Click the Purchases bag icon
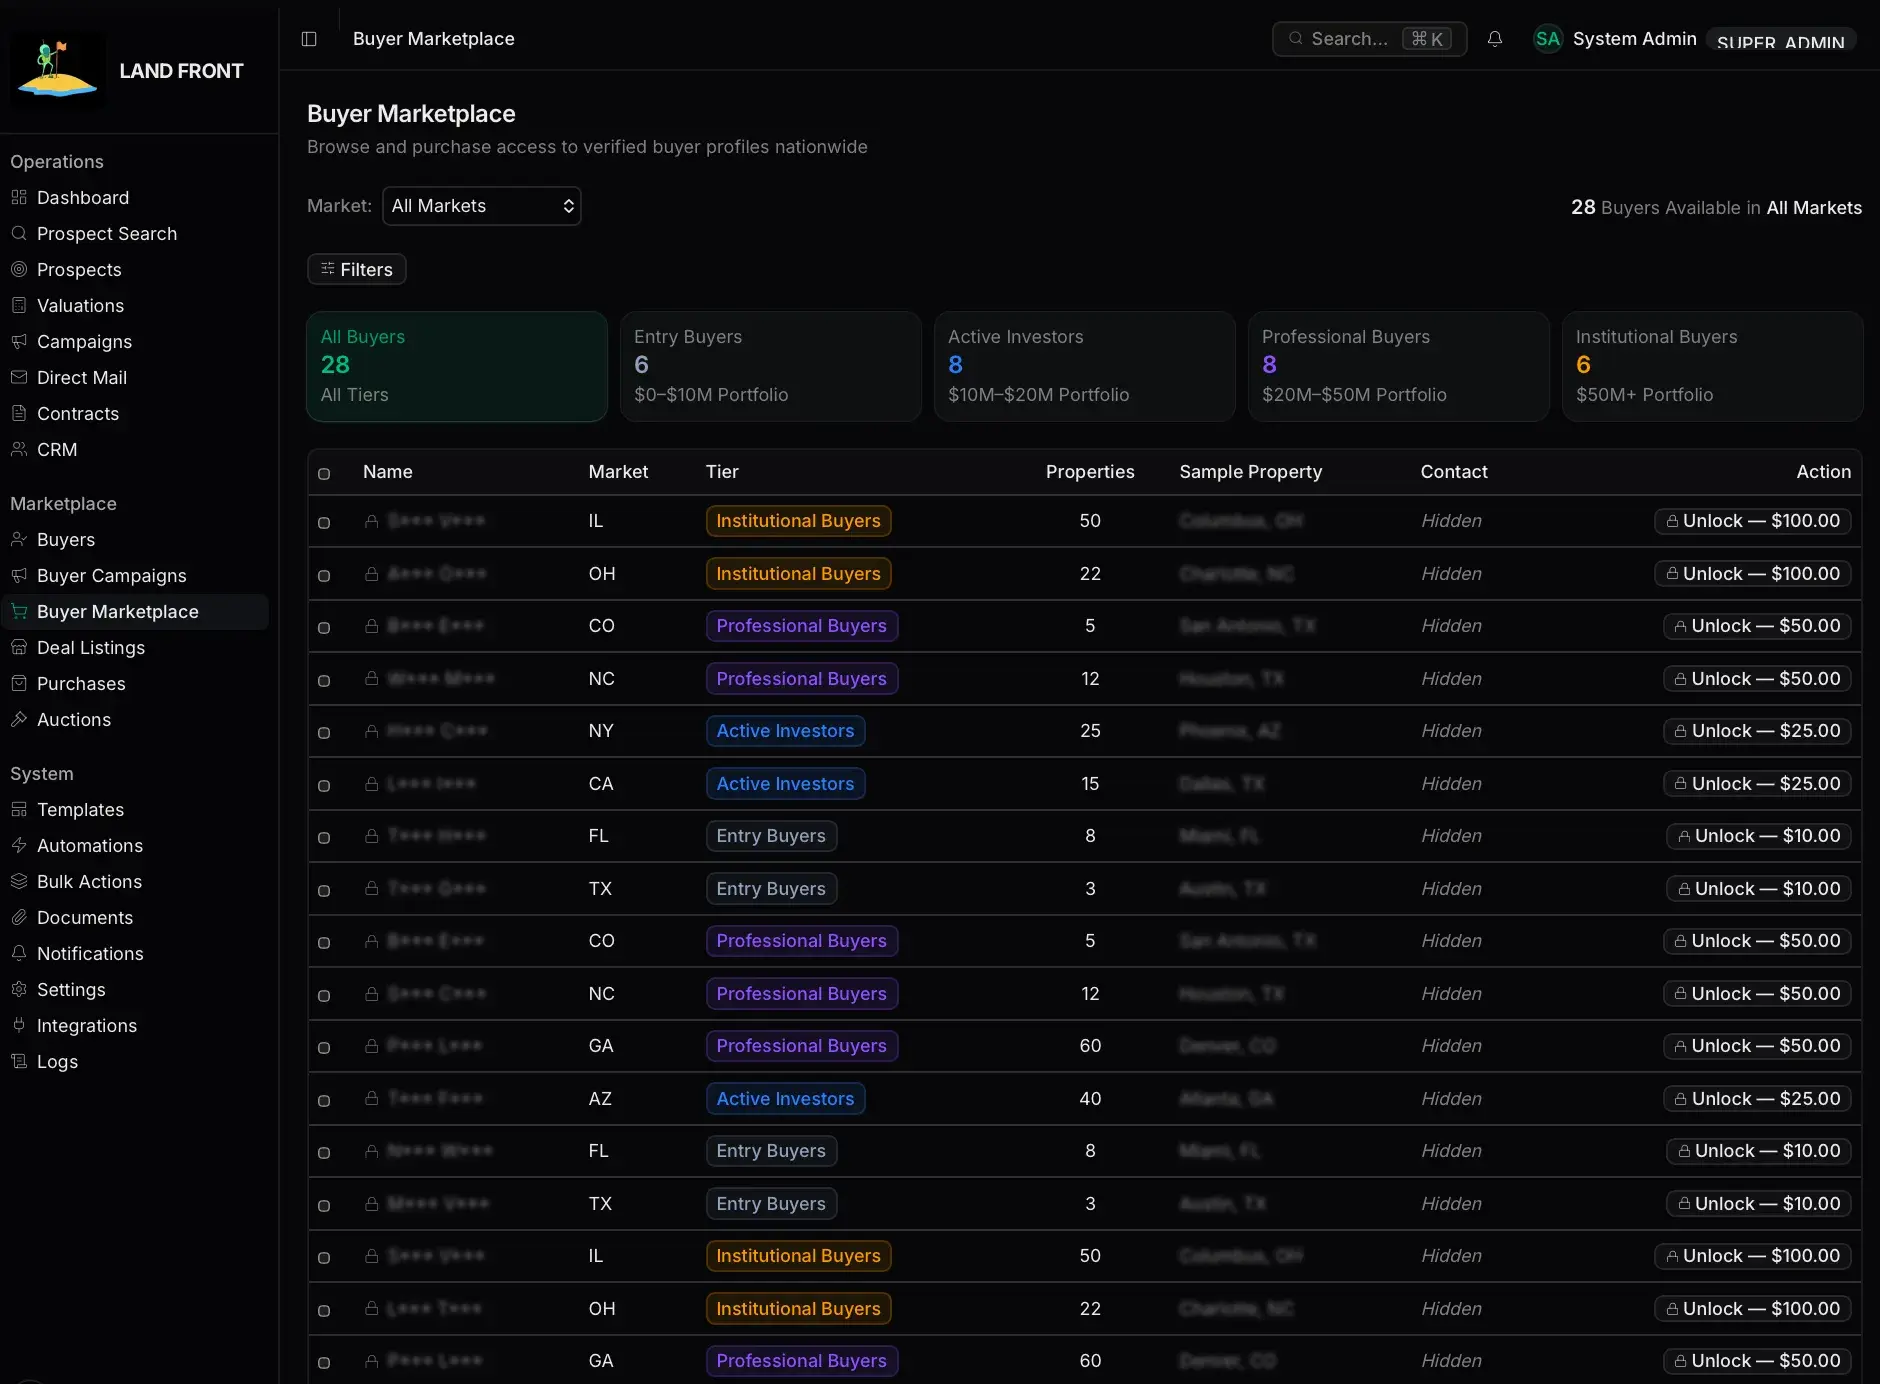Screen dimensions: 1880x1384 click(x=19, y=683)
